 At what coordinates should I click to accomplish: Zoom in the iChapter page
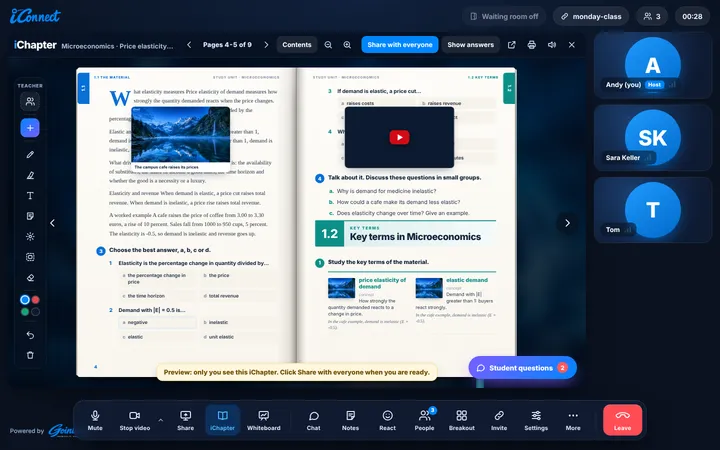348,45
